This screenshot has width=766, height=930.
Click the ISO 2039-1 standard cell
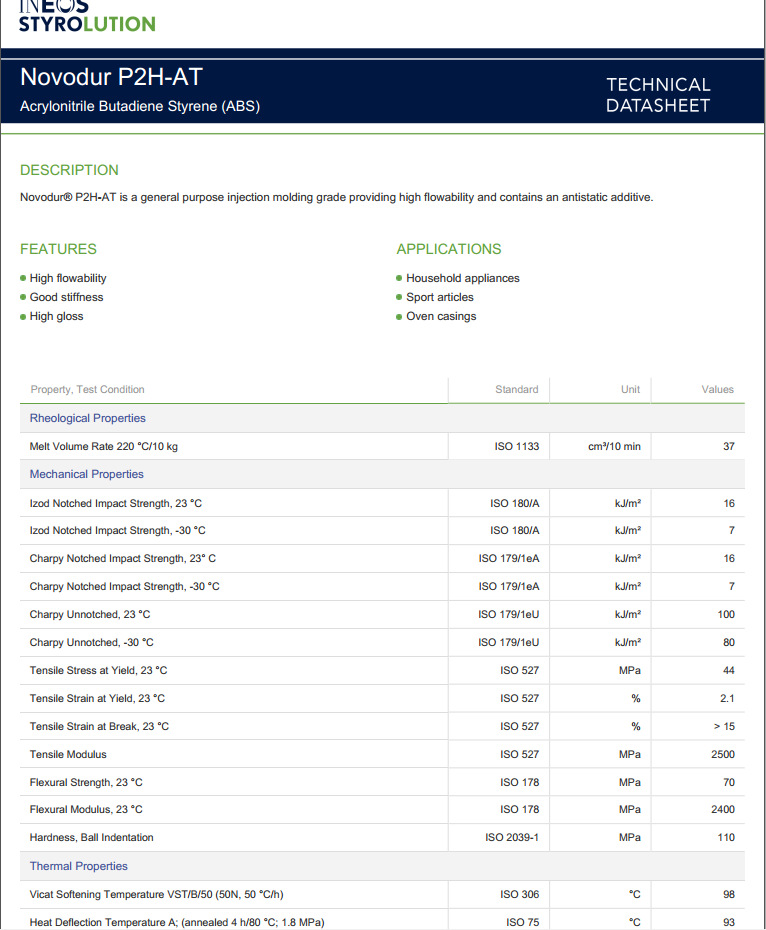coord(511,837)
